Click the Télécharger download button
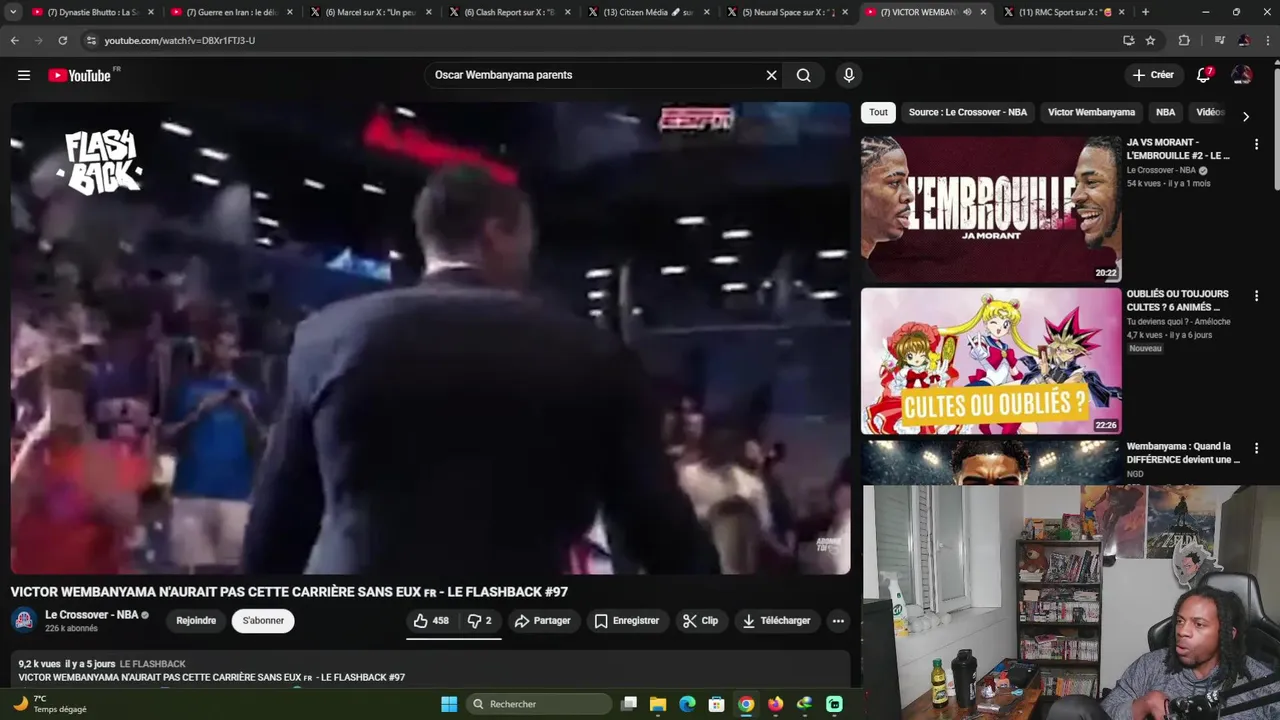 click(776, 621)
